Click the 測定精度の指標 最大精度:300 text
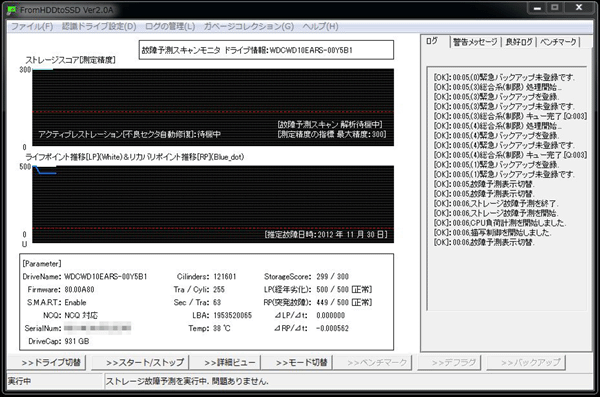The width and height of the screenshot is (600, 397). (x=331, y=134)
